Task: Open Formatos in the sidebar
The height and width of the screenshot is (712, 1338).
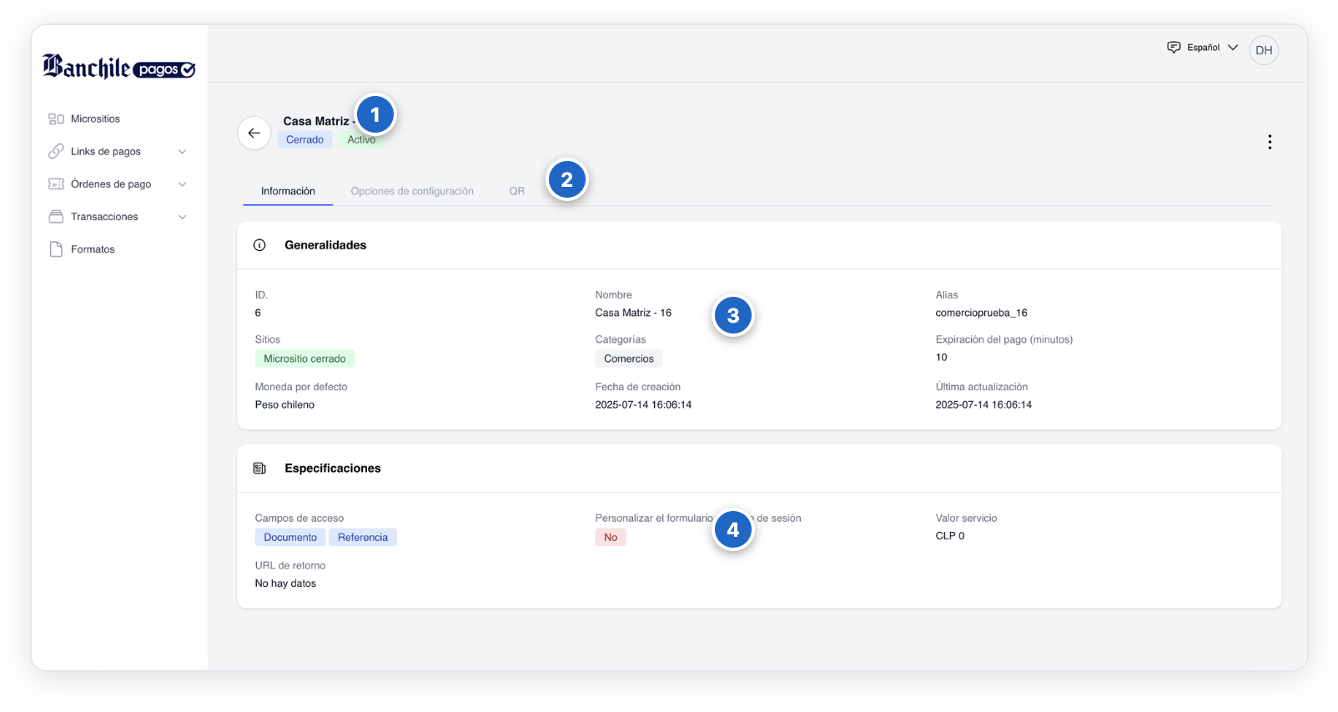Action: point(93,249)
